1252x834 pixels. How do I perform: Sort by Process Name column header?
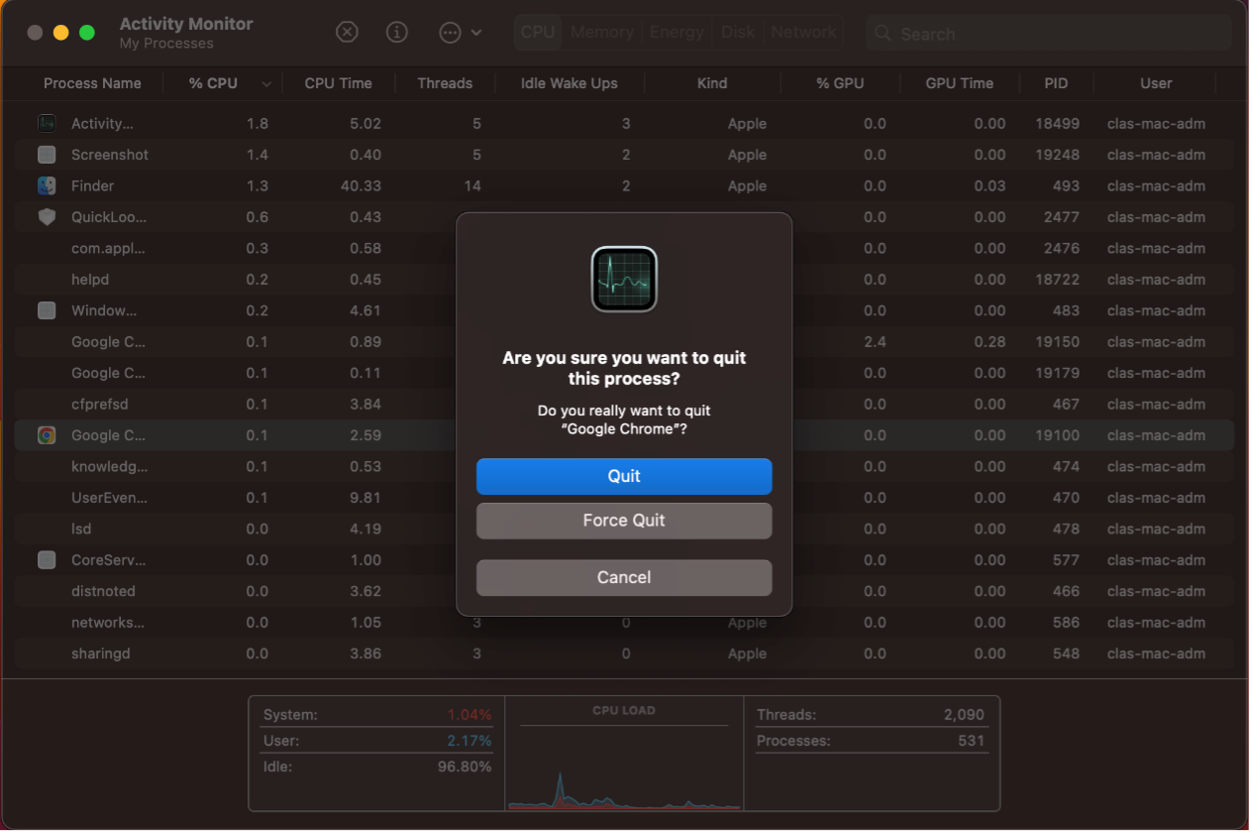[x=92, y=83]
